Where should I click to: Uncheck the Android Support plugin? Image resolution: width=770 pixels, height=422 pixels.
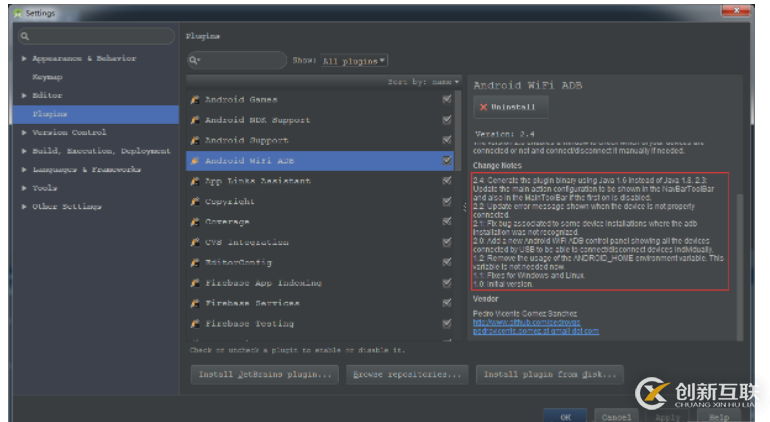coord(447,140)
